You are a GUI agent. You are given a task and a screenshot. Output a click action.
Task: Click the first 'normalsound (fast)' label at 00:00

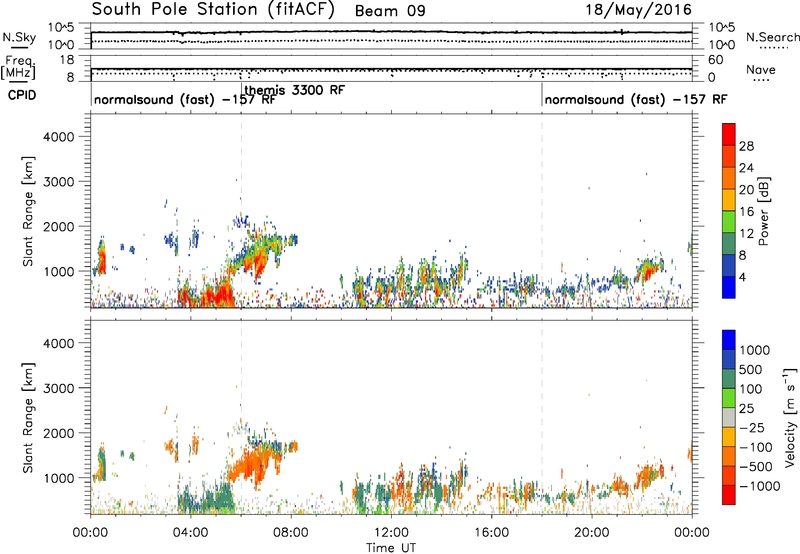pyautogui.click(x=185, y=99)
